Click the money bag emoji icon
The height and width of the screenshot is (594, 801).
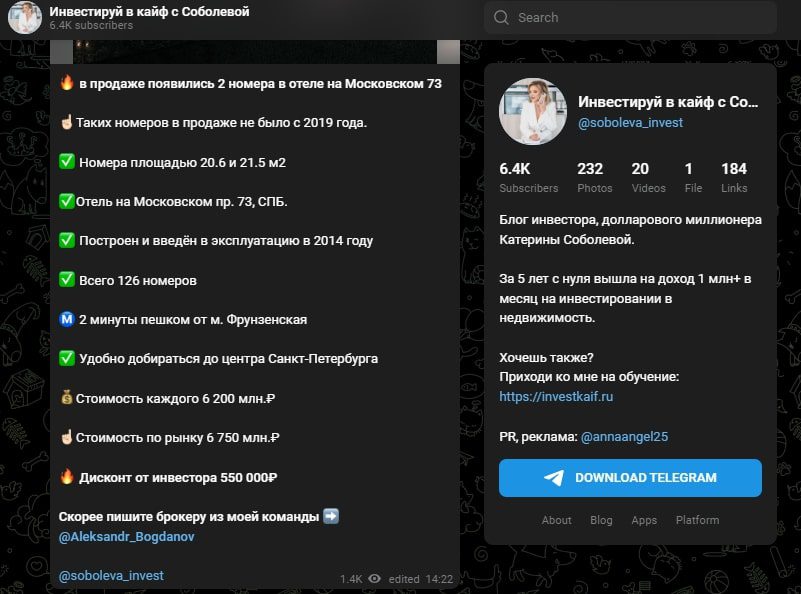(67, 398)
